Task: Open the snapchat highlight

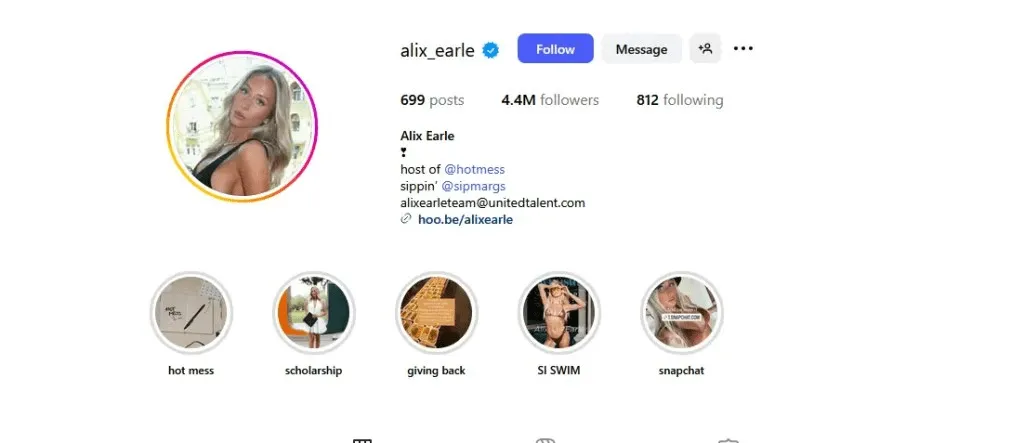Action: click(682, 312)
